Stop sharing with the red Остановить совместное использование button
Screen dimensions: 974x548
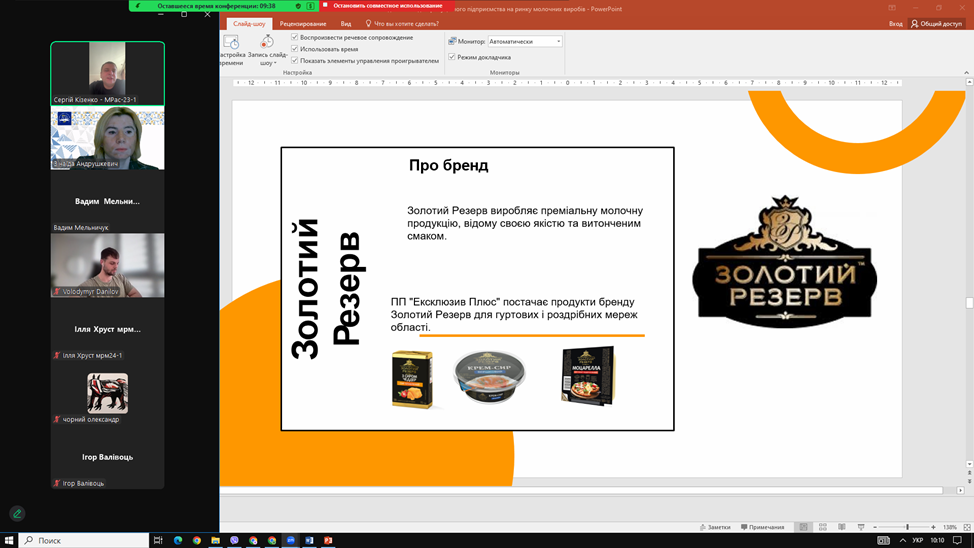pyautogui.click(x=386, y=6)
